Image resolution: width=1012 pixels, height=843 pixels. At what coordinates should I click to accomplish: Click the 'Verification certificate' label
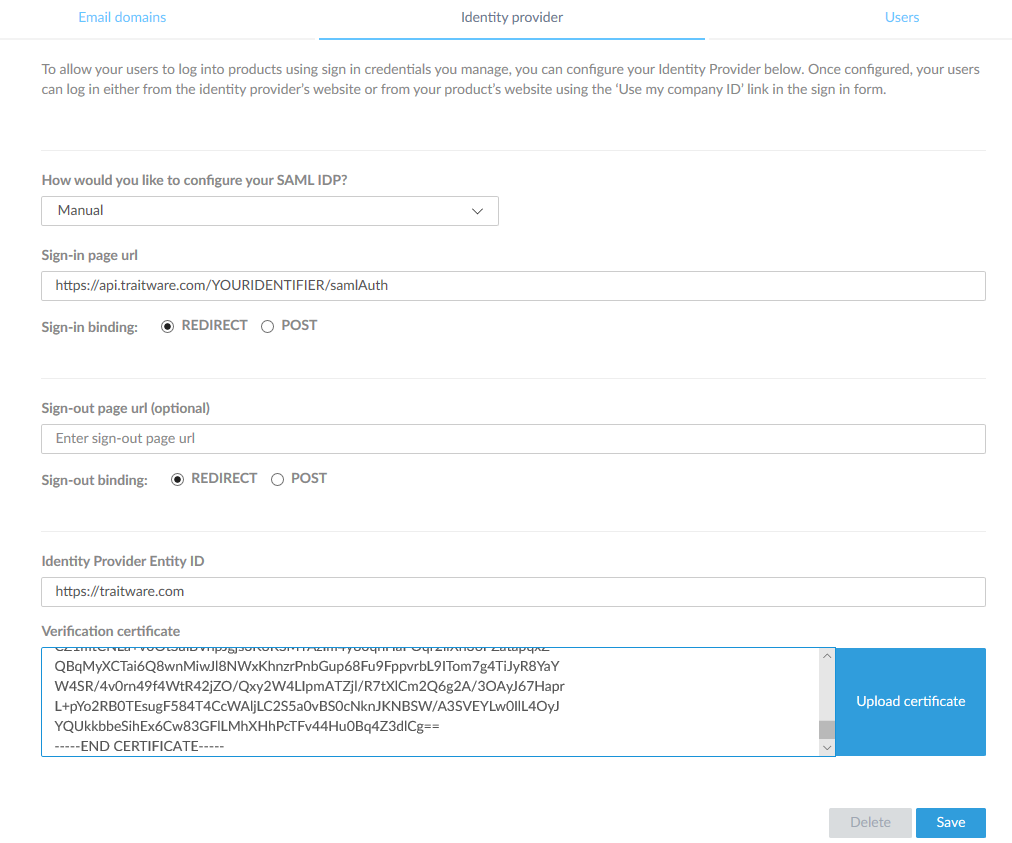click(111, 631)
